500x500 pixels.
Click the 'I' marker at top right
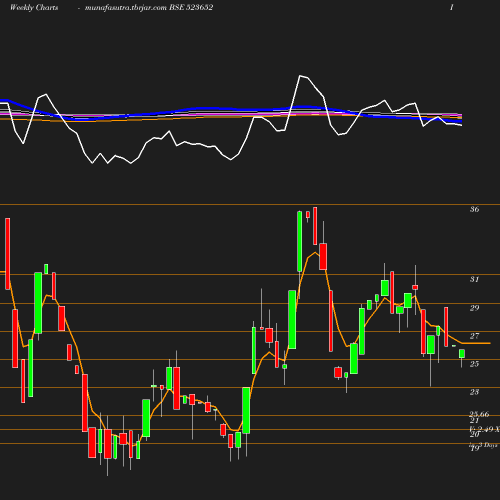(451, 7)
